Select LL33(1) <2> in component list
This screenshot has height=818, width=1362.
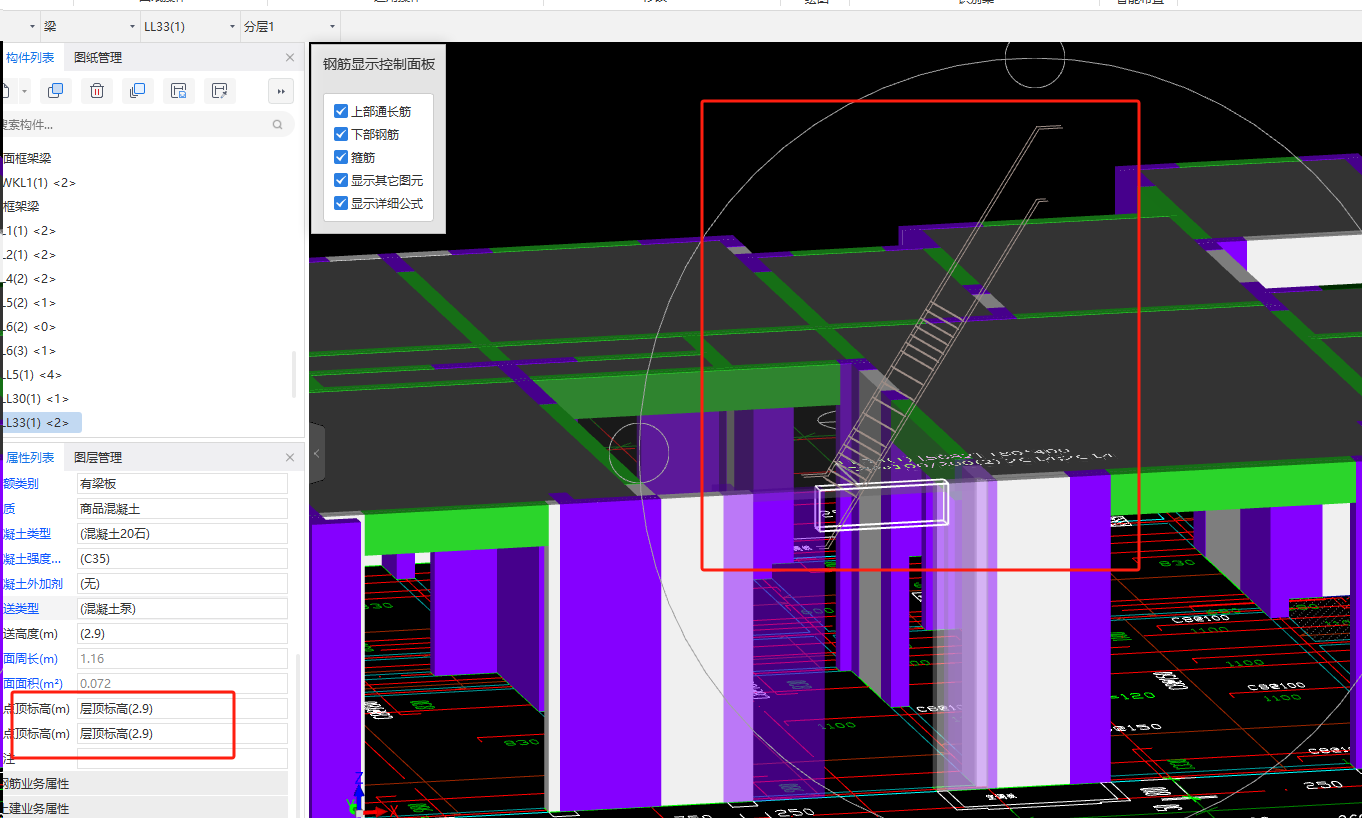pos(40,423)
